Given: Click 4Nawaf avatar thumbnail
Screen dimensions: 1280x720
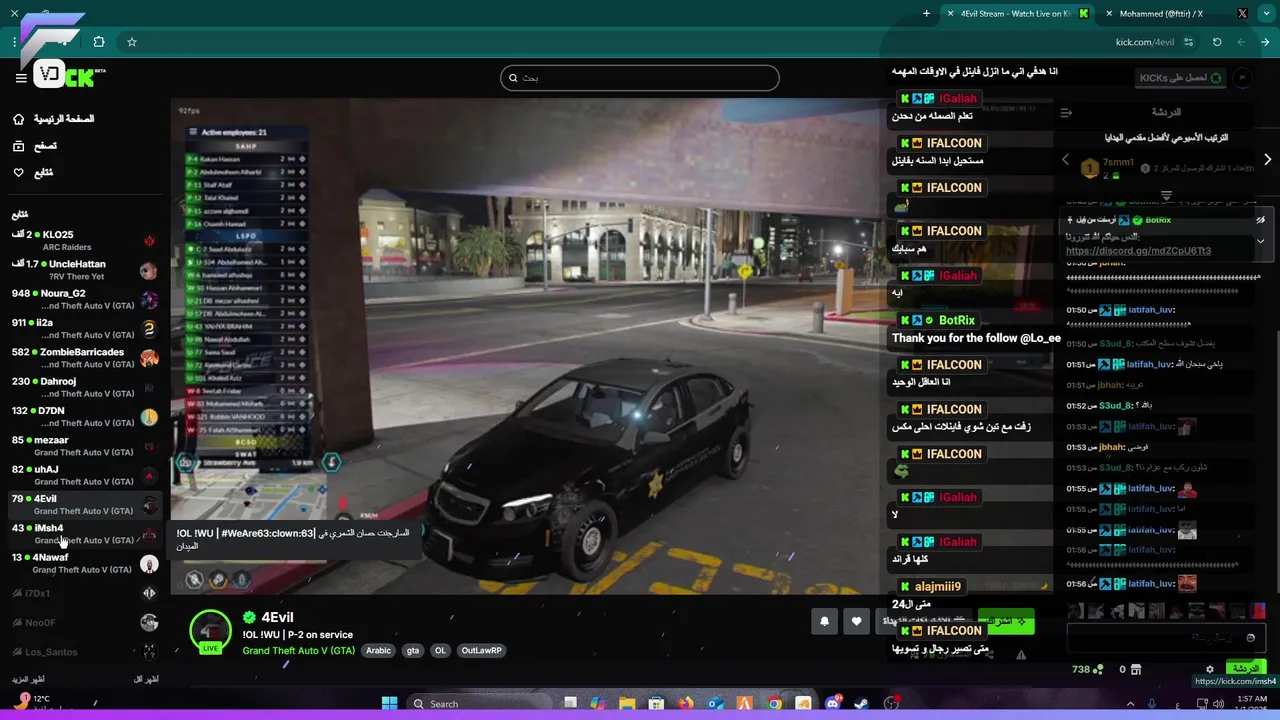Looking at the screenshot, I should tap(149, 564).
